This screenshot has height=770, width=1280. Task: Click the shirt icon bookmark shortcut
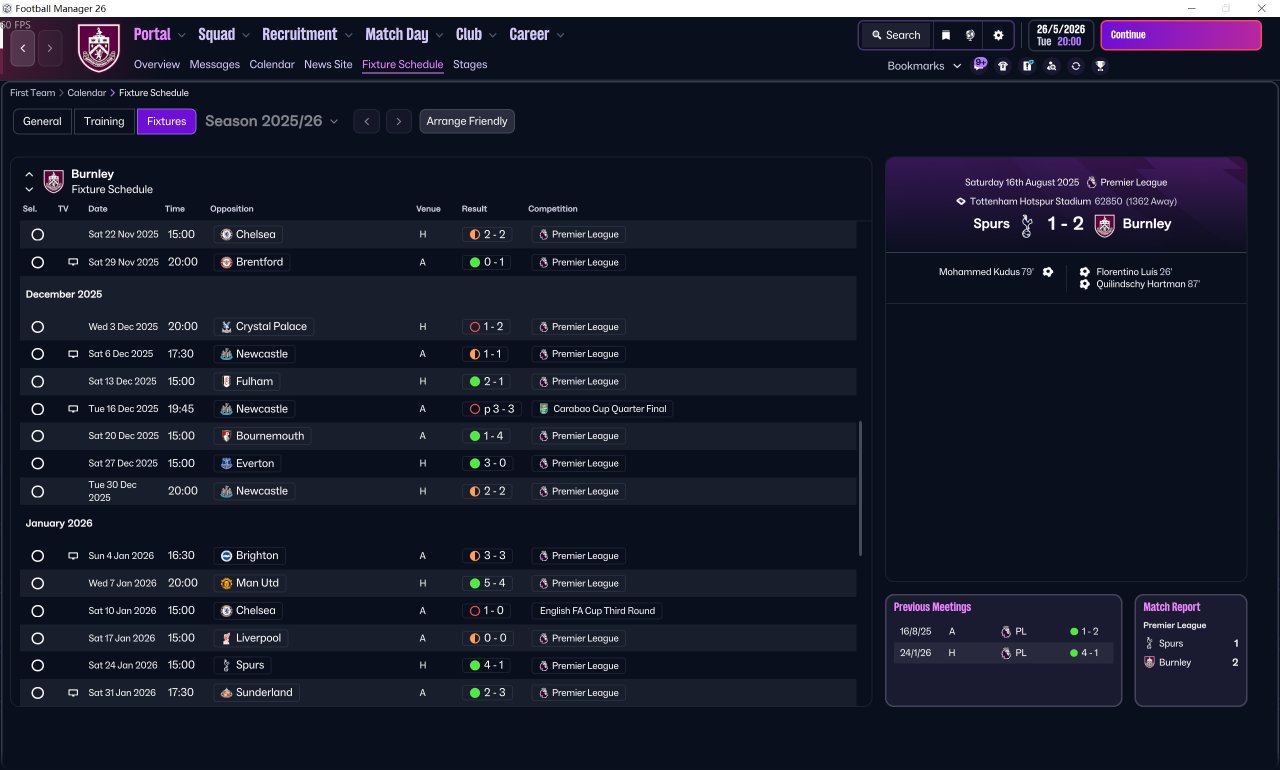(x=1003, y=66)
